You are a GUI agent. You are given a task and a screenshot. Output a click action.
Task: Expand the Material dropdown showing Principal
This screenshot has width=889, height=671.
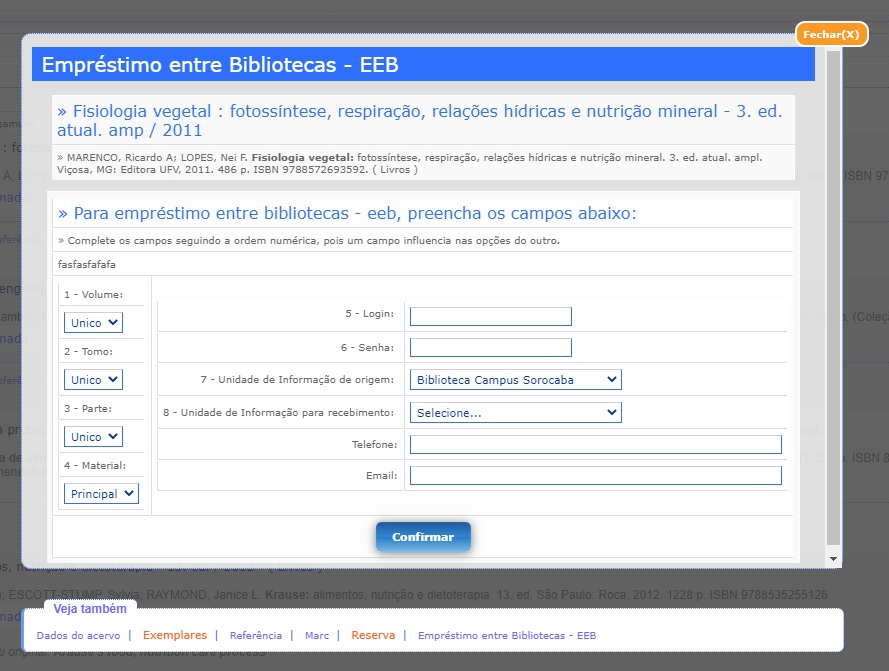(101, 493)
